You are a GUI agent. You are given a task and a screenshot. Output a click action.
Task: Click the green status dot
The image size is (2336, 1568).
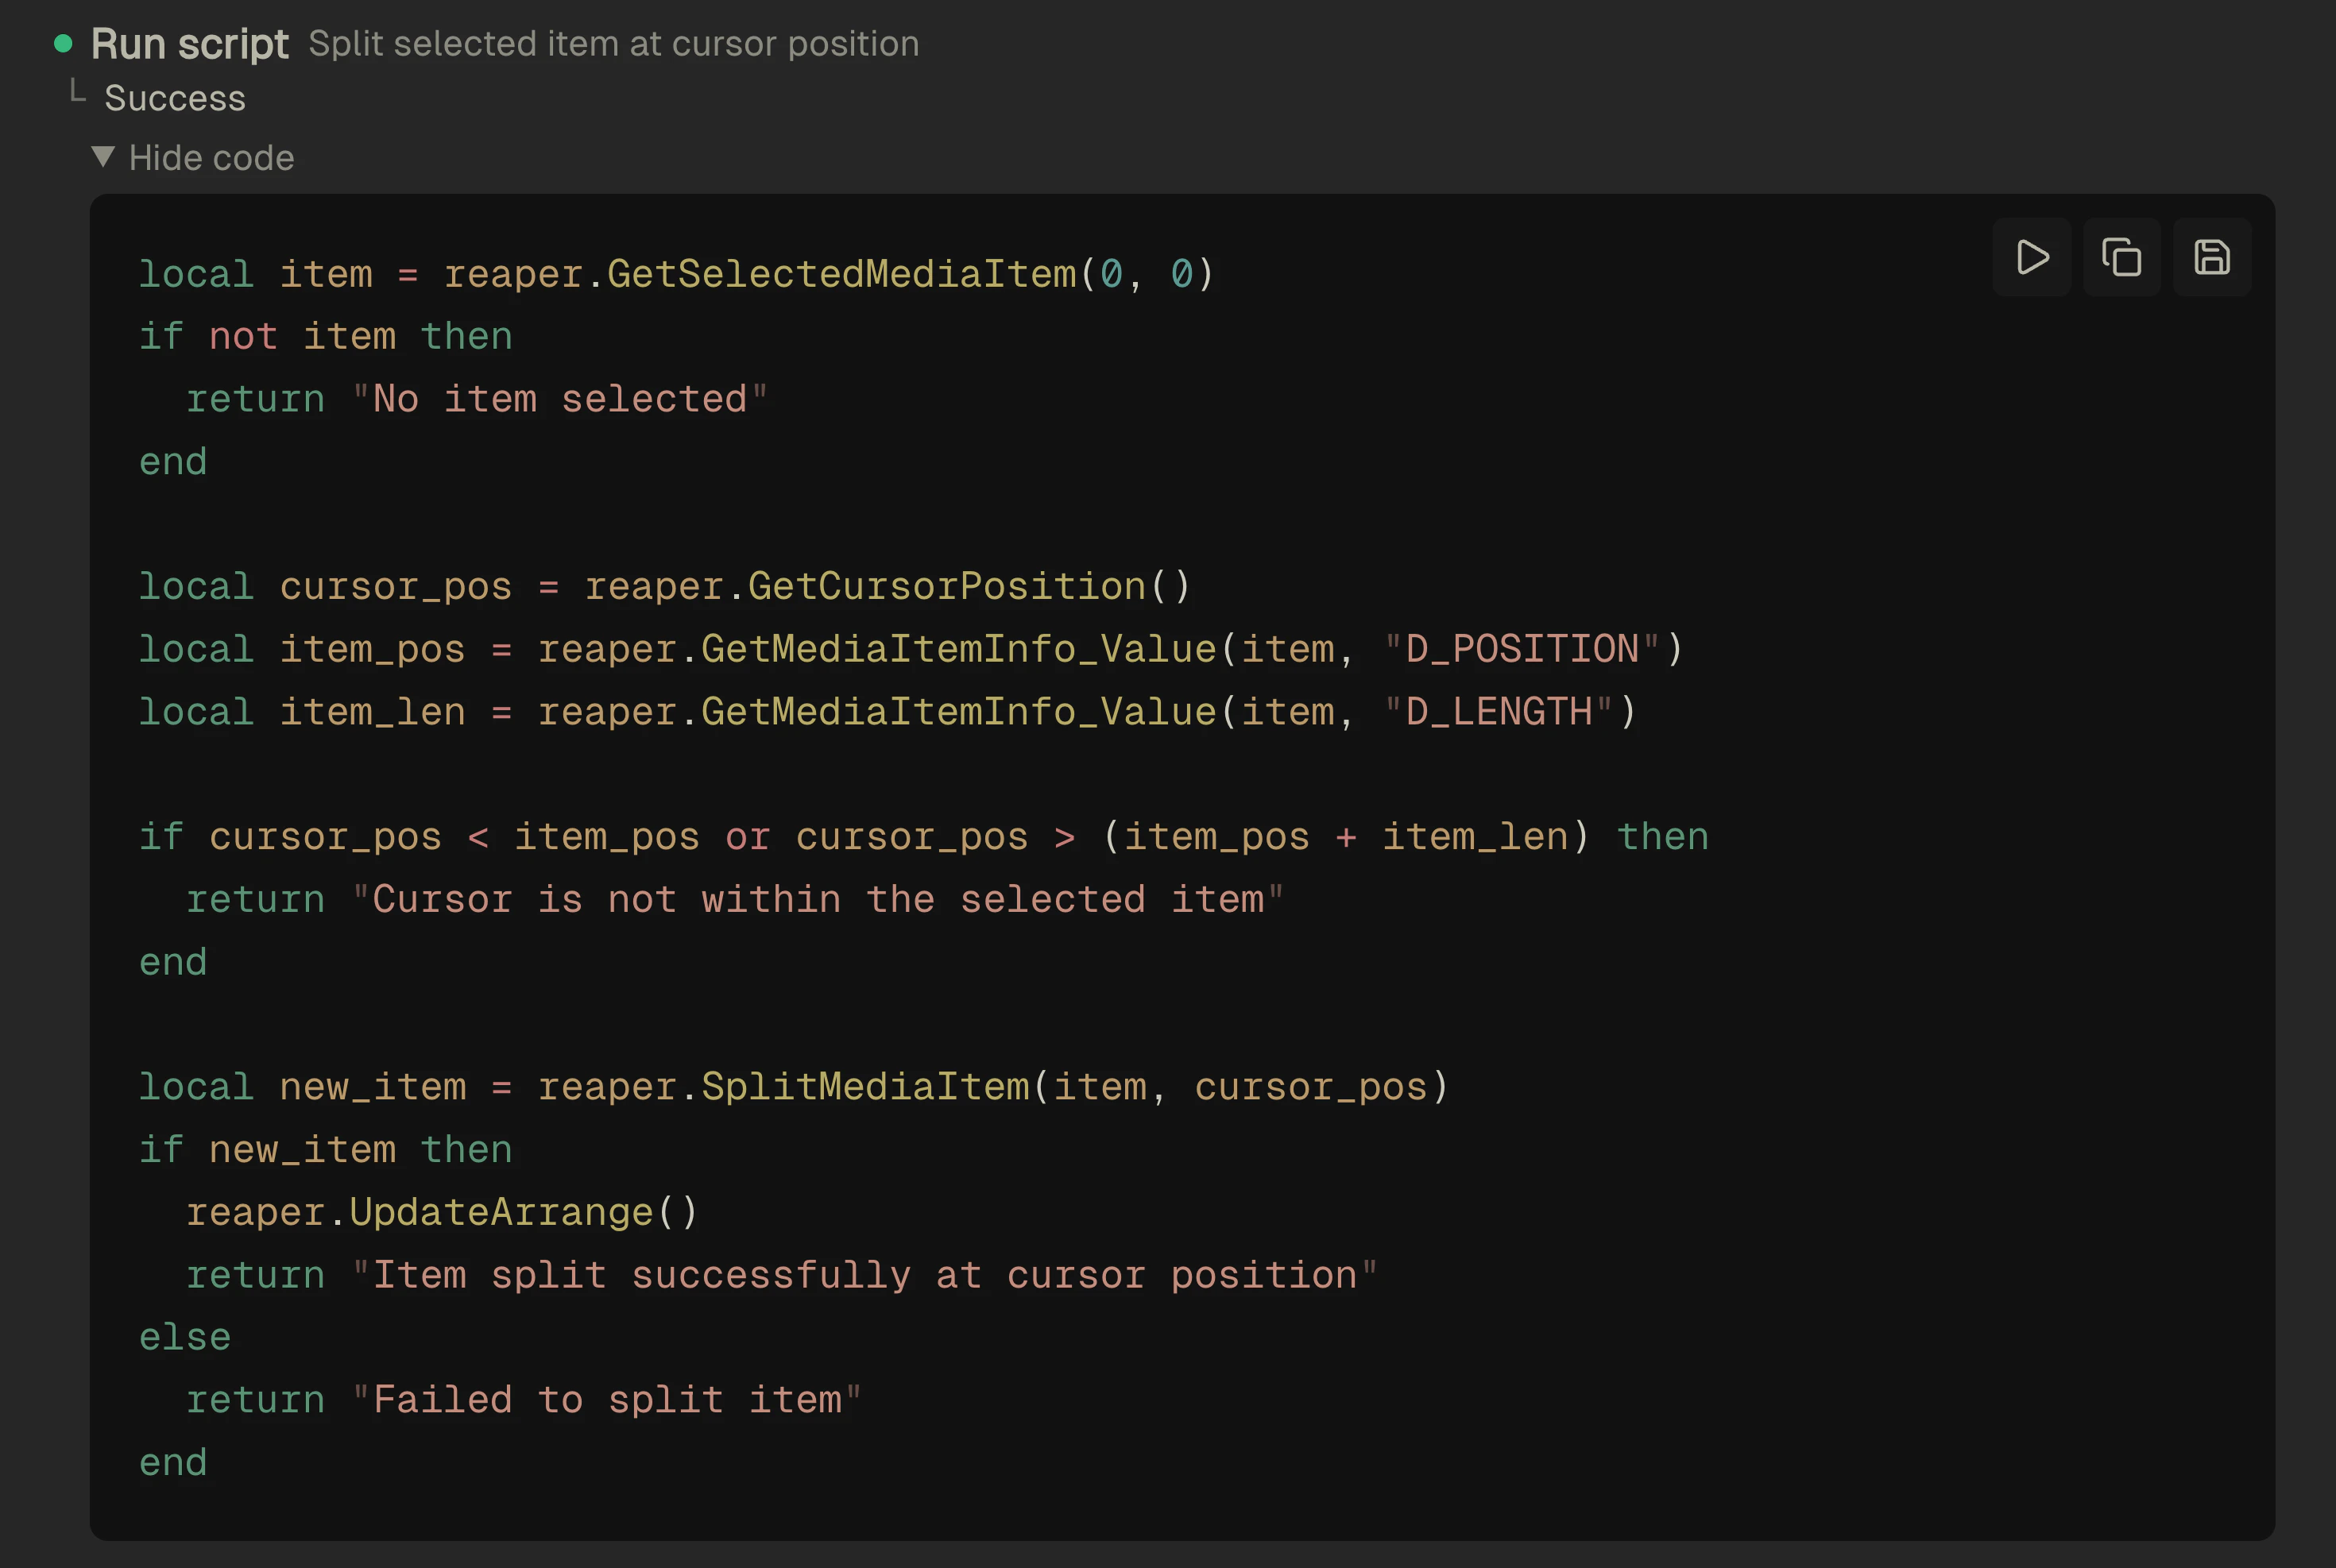63,43
